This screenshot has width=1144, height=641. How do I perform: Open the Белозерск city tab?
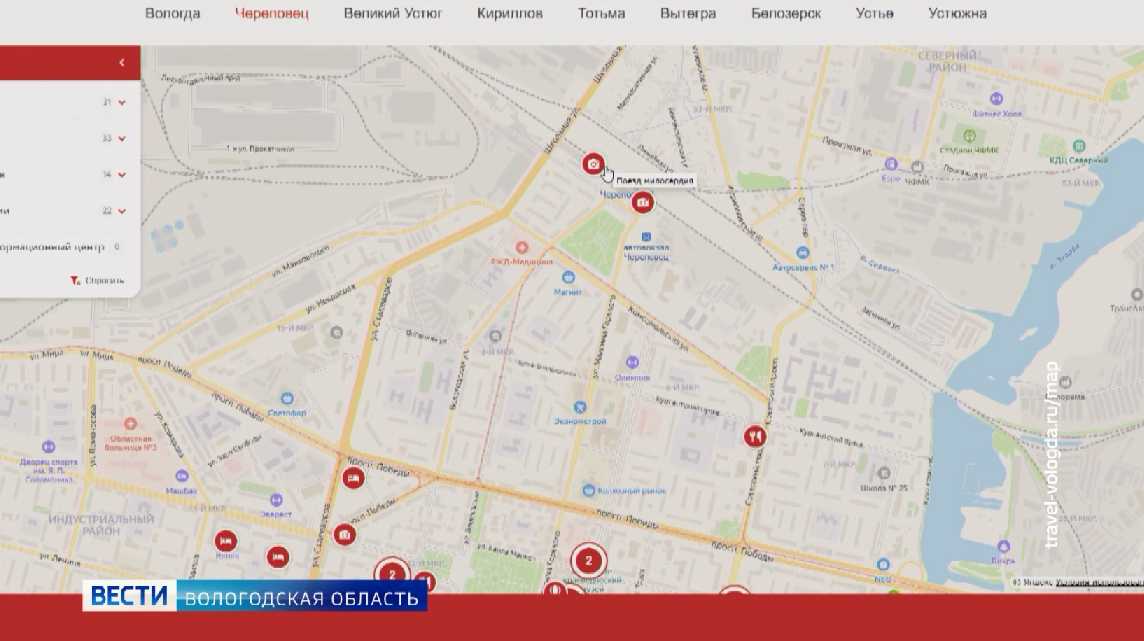click(x=786, y=13)
